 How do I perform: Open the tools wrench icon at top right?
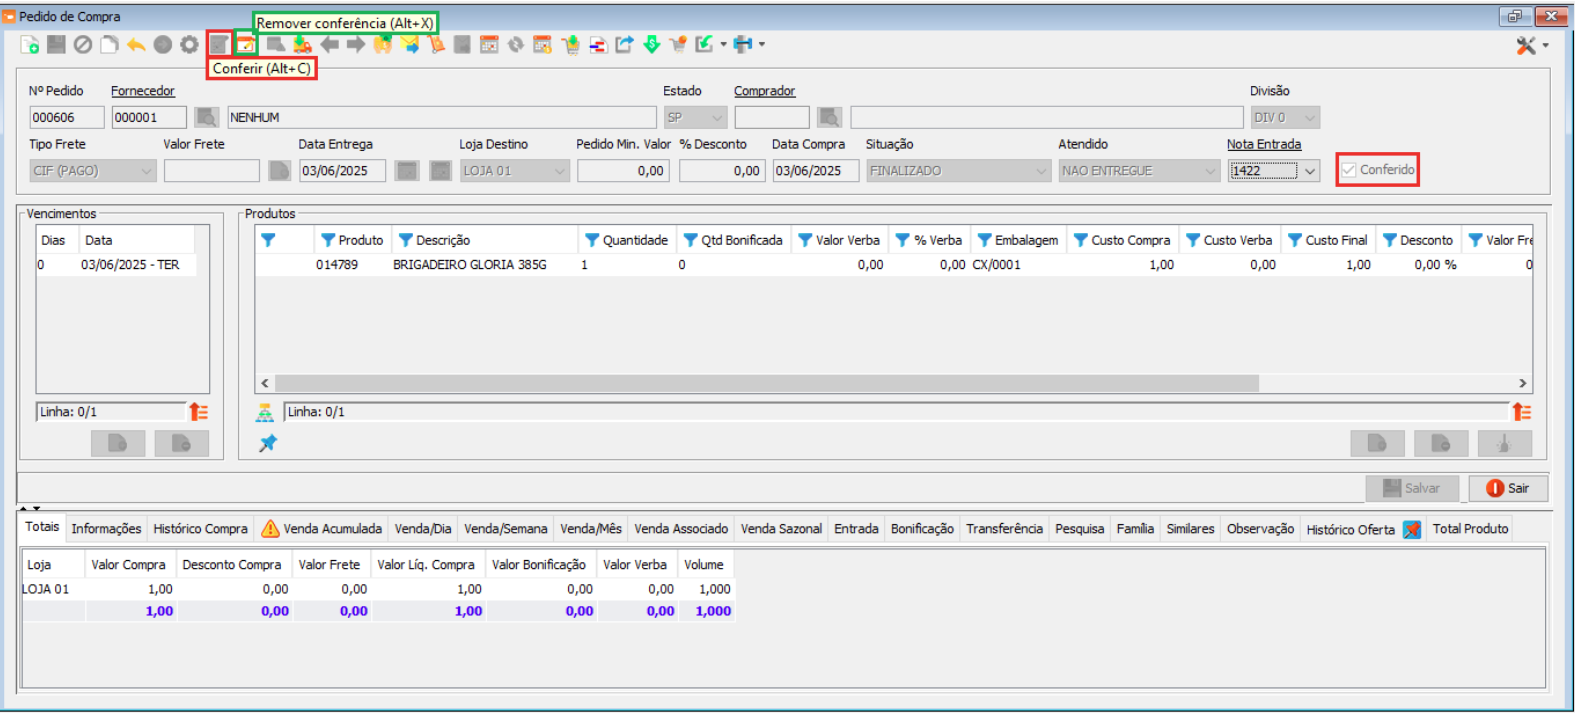[x=1526, y=45]
